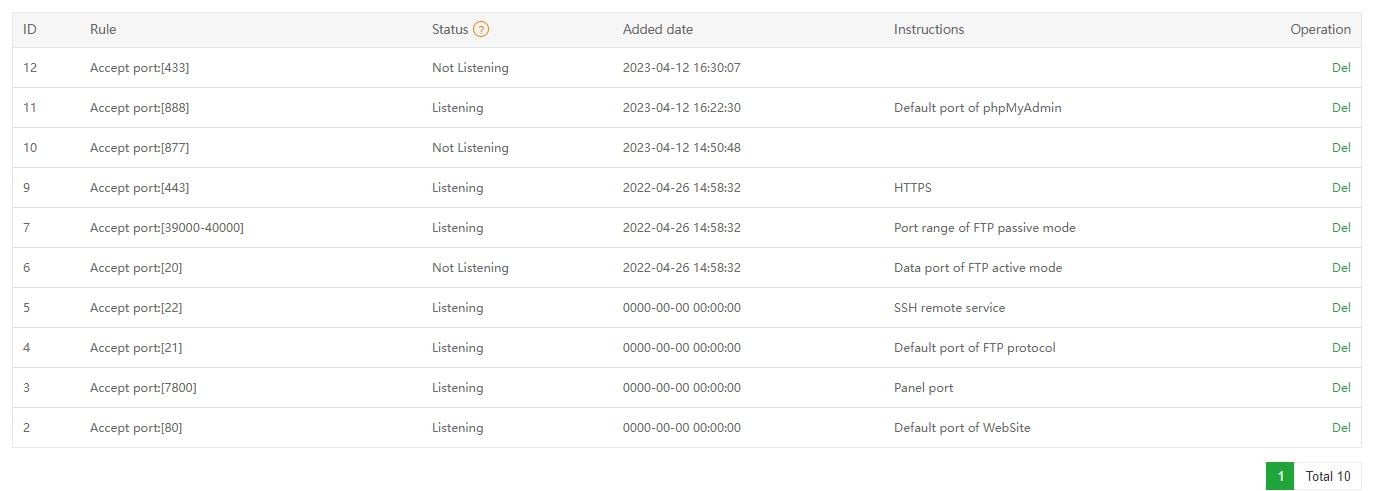This screenshot has width=1373, height=491.
Task: Delete the Accept port:[433] rule
Action: (1340, 68)
